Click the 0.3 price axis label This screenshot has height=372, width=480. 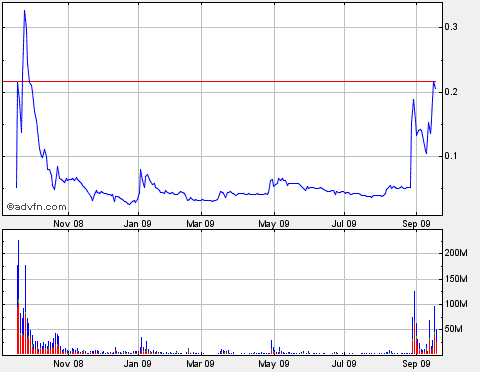pyautogui.click(x=451, y=27)
